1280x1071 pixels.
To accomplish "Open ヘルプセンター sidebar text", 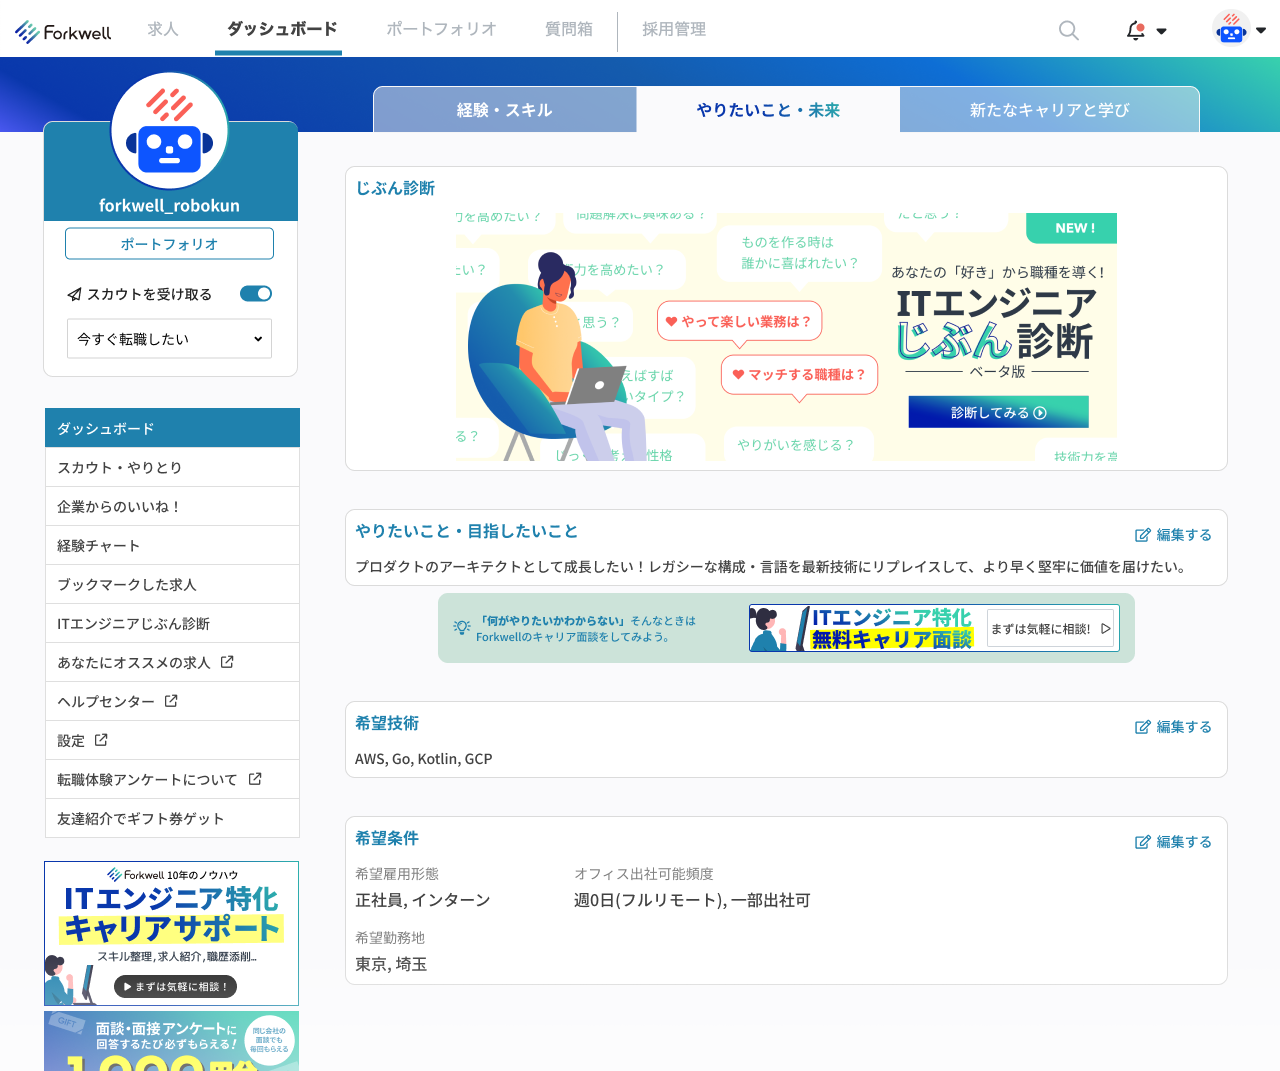I will coord(106,701).
